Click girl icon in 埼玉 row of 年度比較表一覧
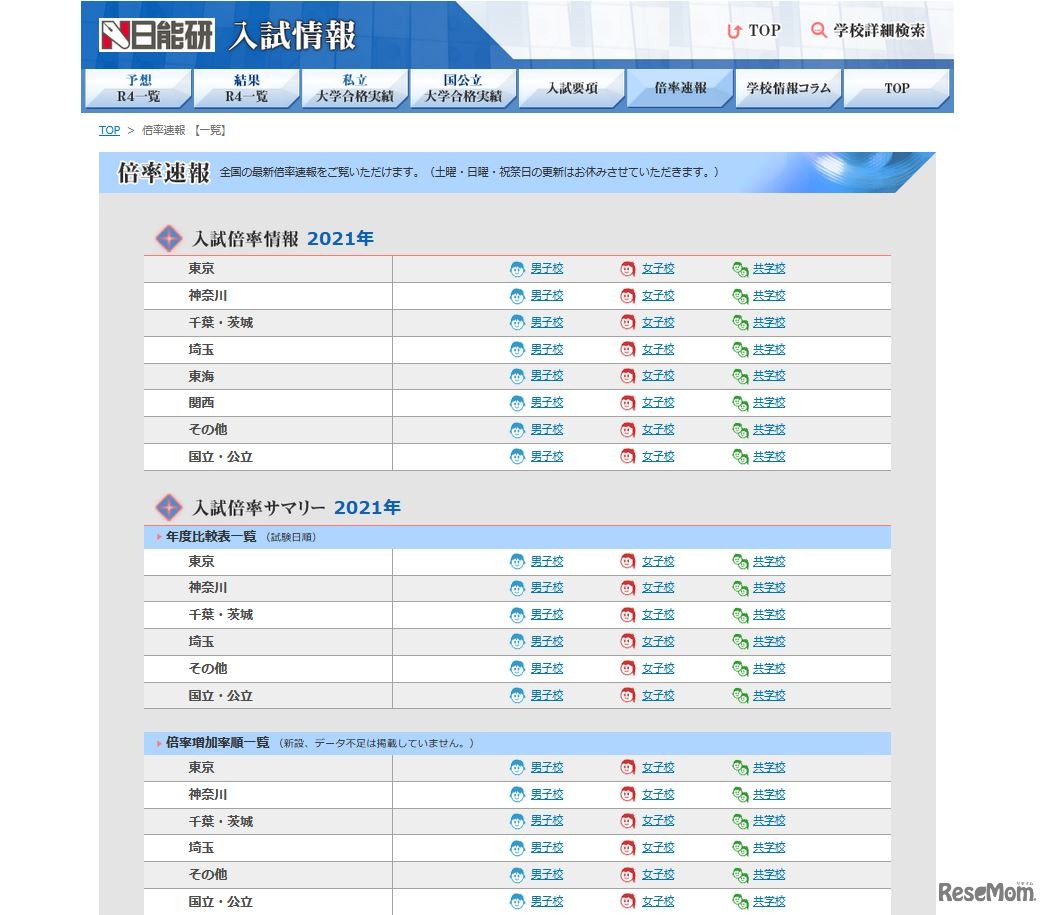The height and width of the screenshot is (915, 1049). pyautogui.click(x=628, y=641)
